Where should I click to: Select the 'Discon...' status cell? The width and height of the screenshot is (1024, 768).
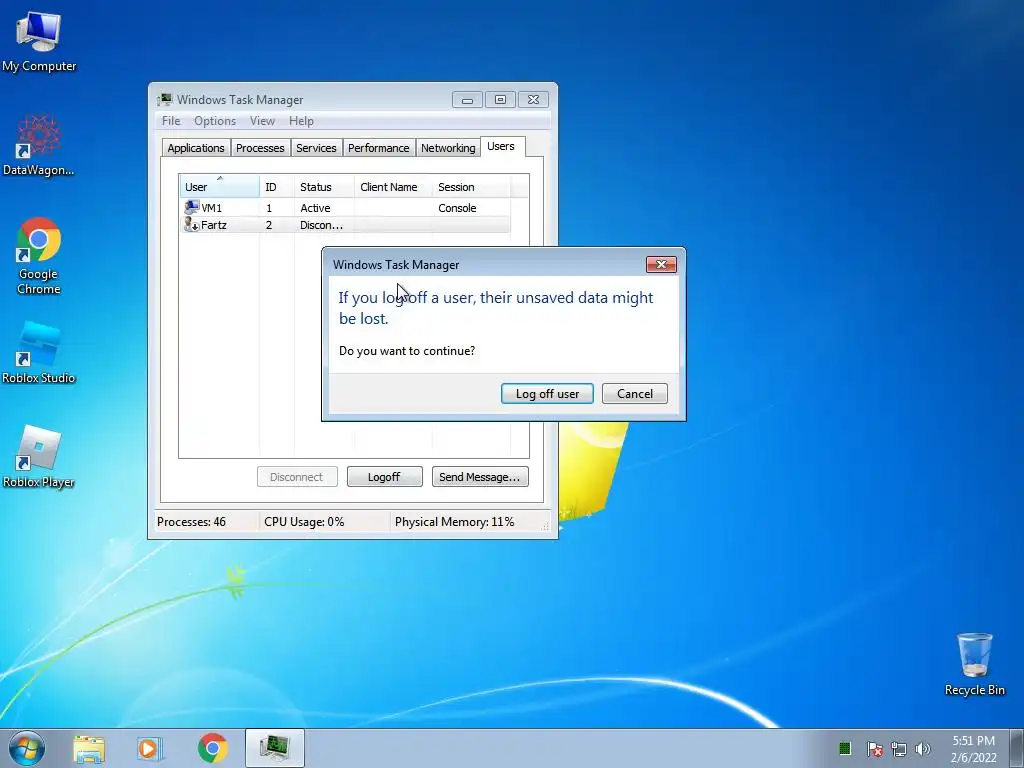321,225
